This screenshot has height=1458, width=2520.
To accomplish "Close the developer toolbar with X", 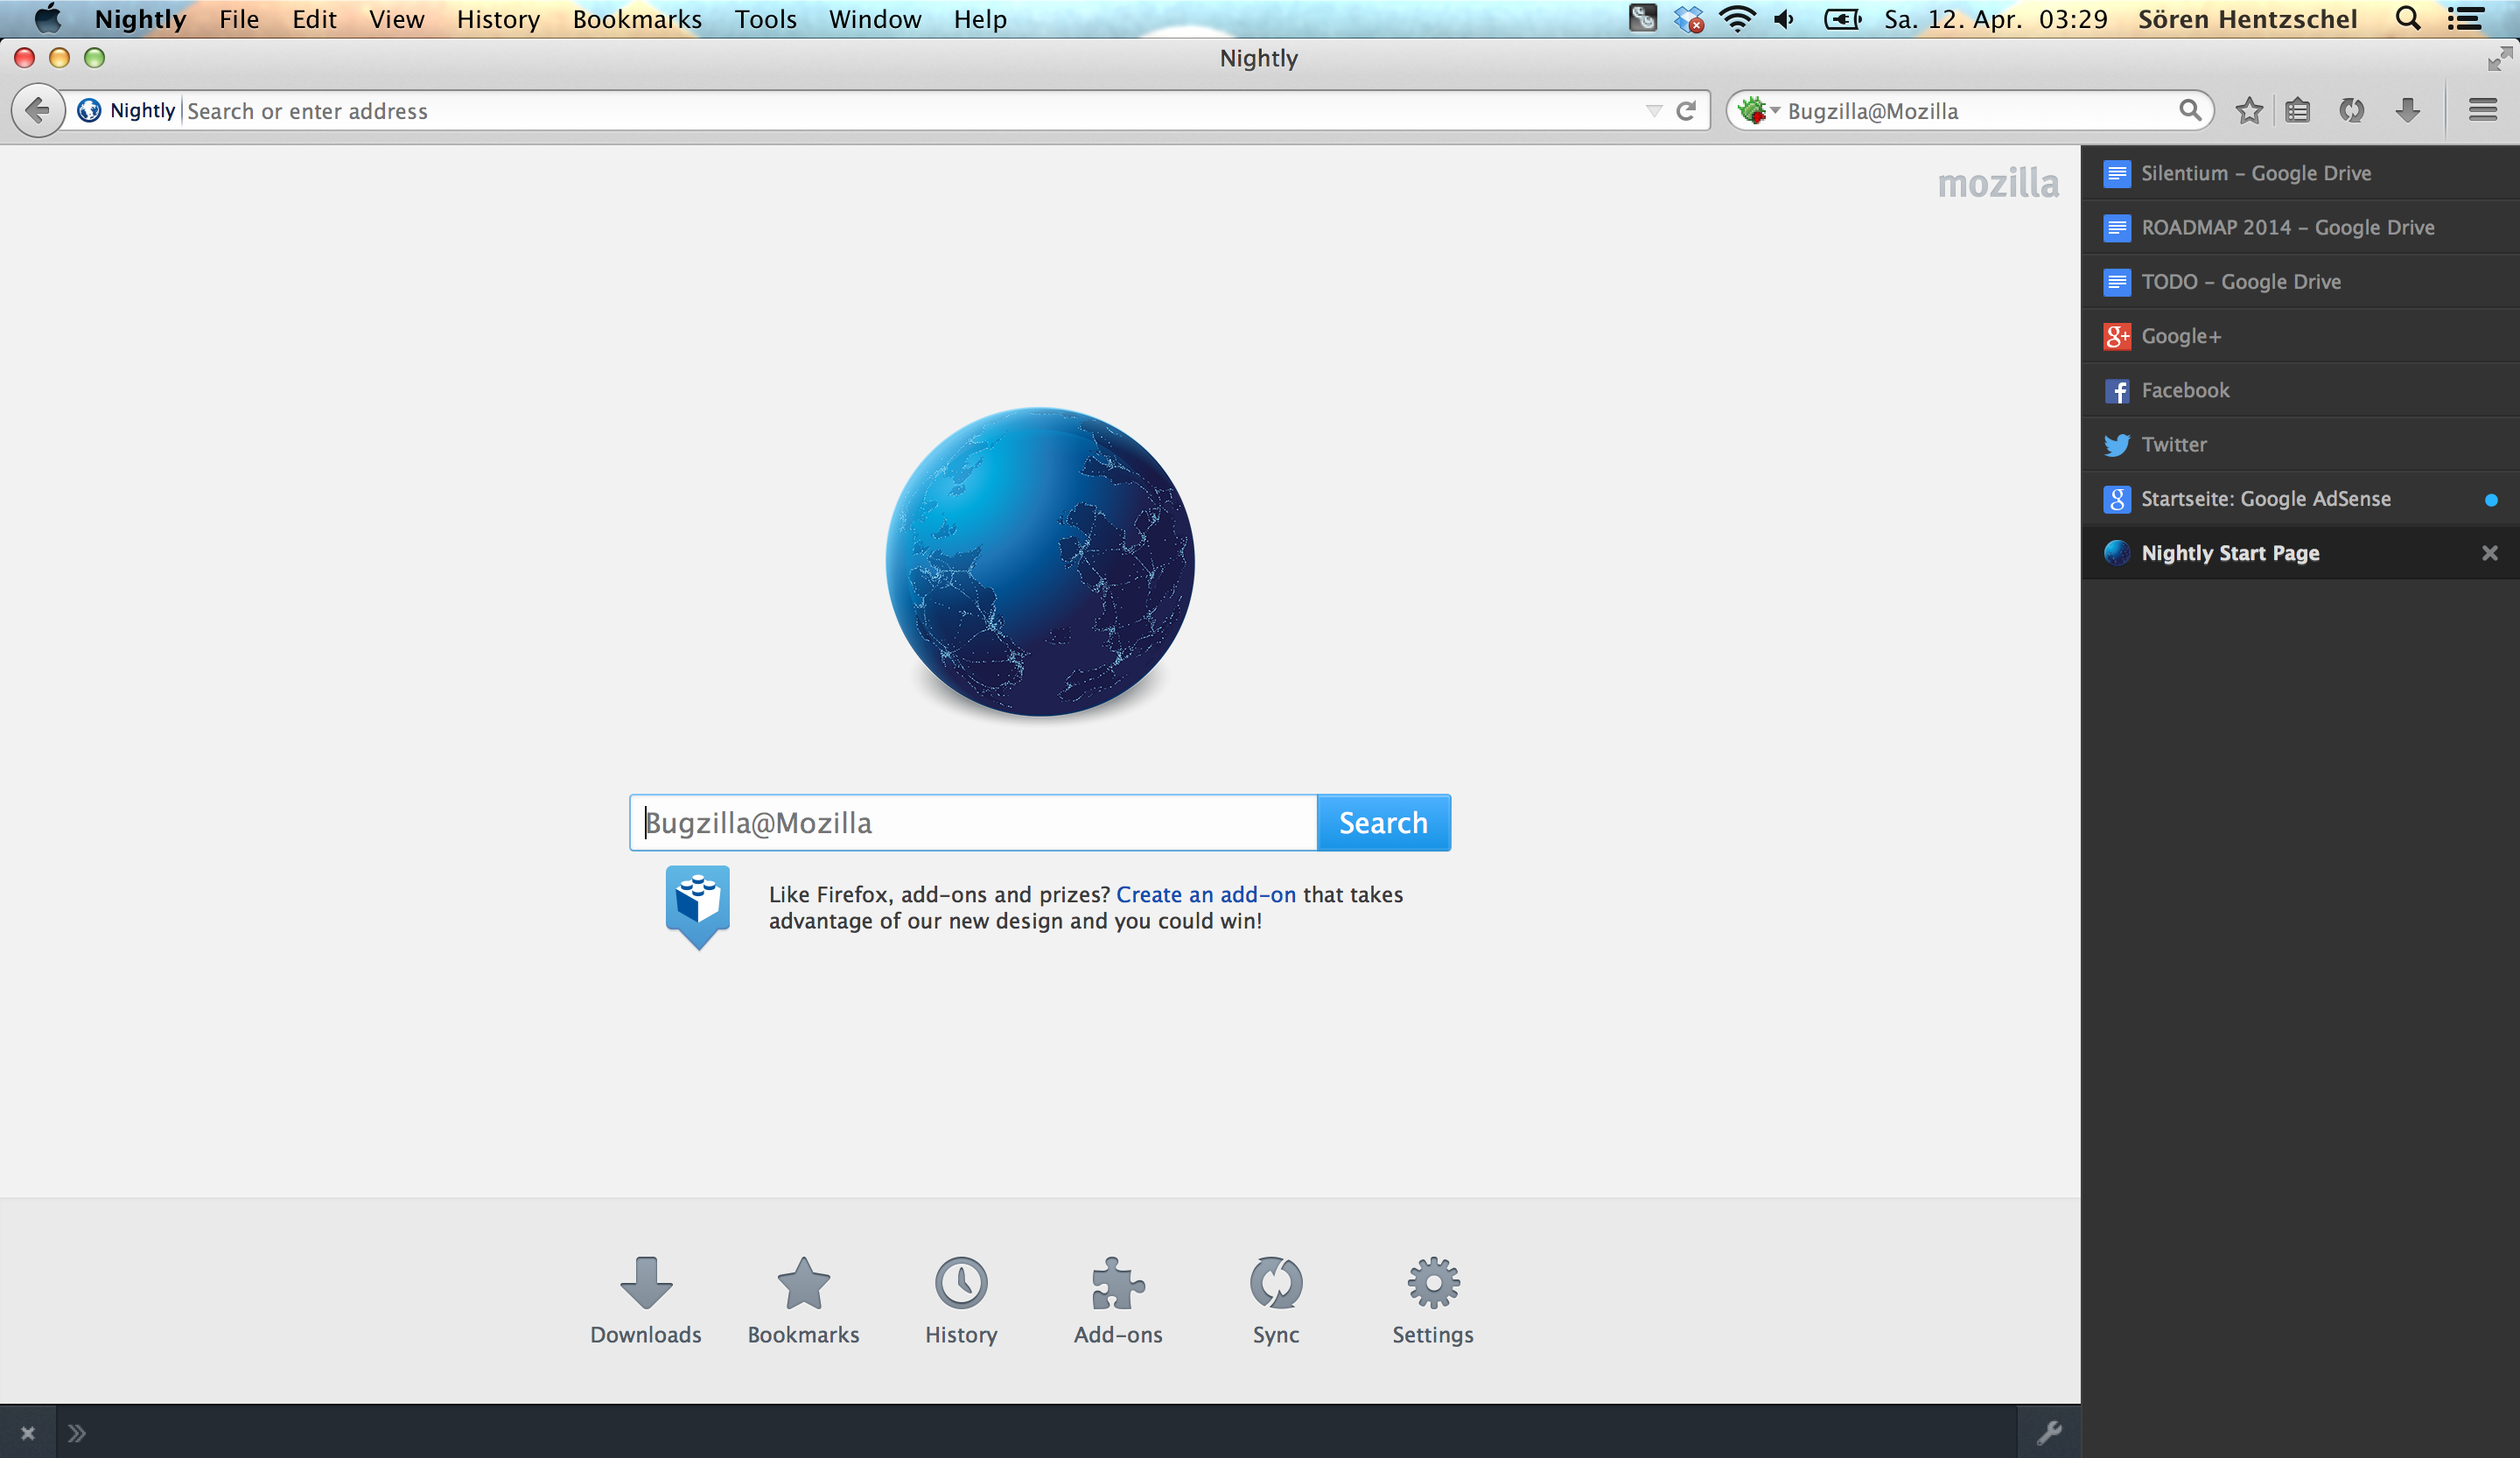I will [x=28, y=1434].
